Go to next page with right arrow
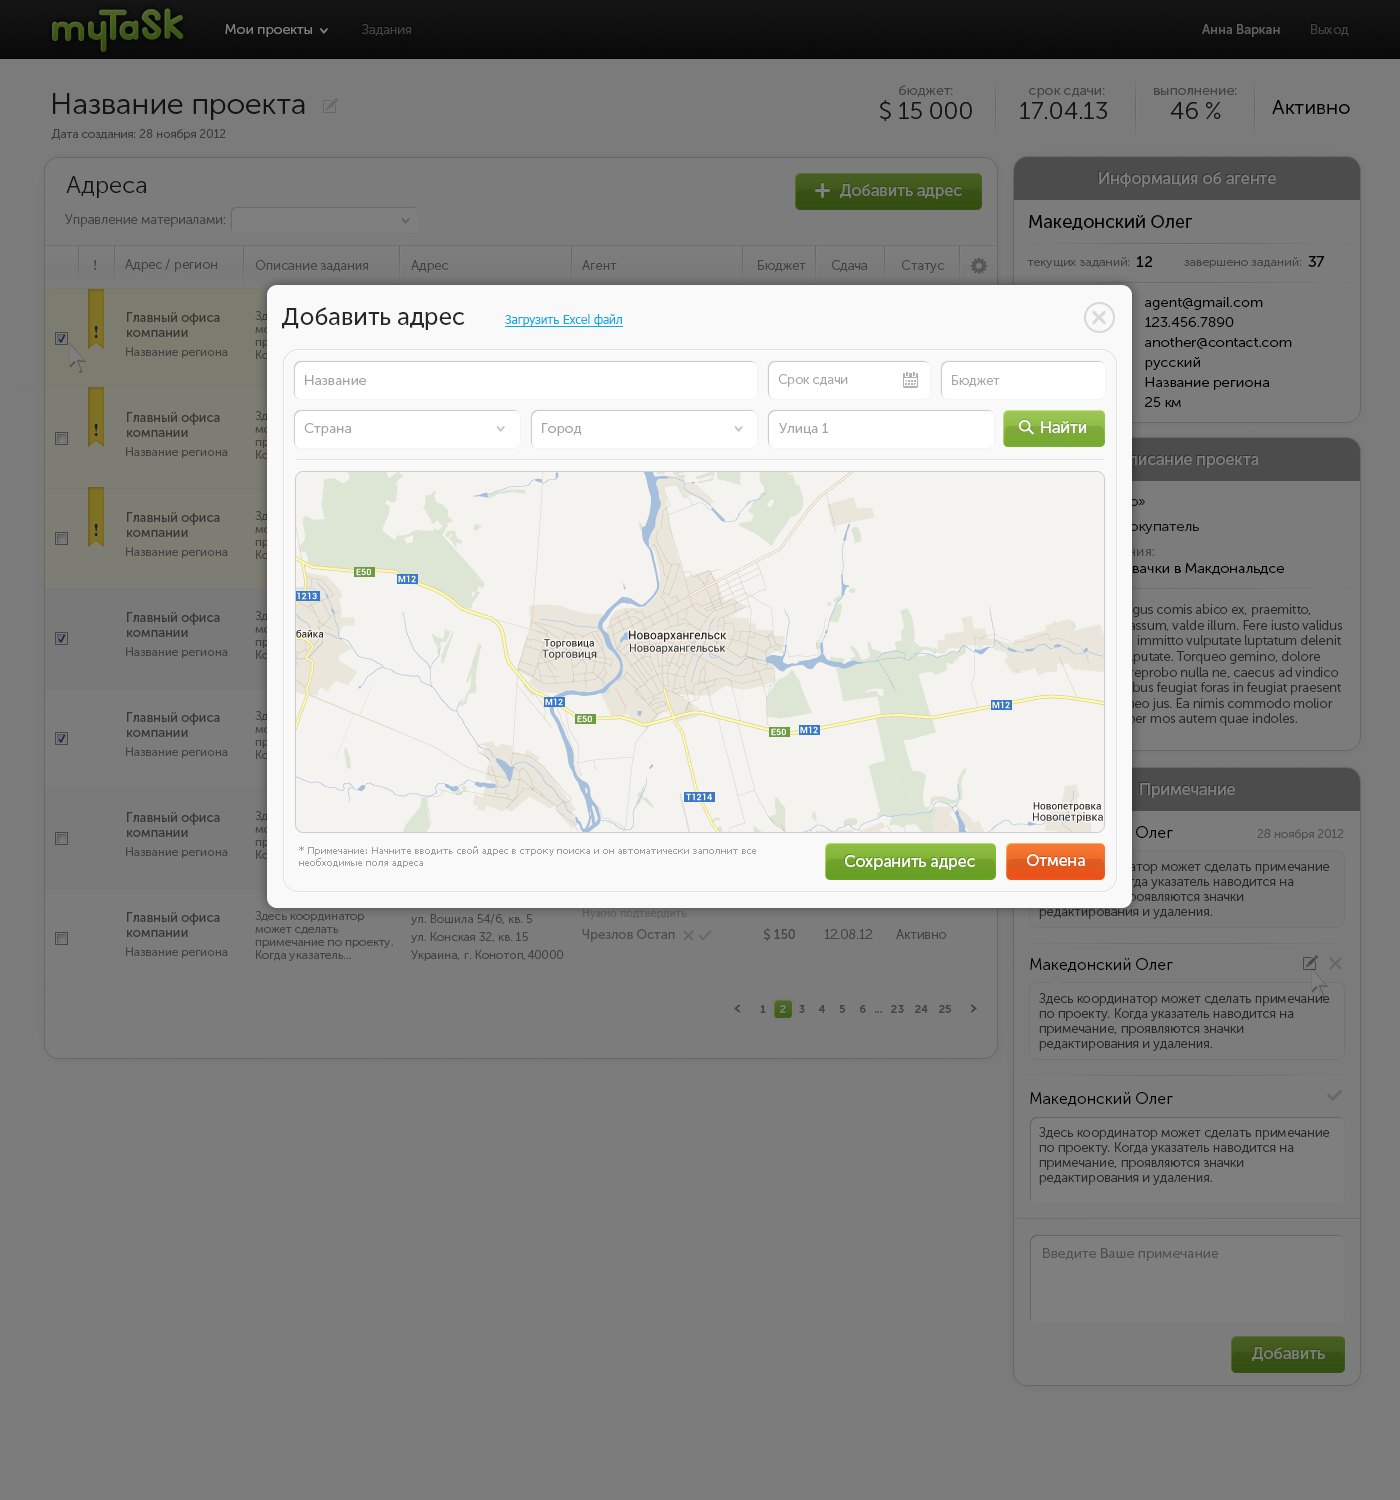The width and height of the screenshot is (1400, 1500). click(x=973, y=1009)
